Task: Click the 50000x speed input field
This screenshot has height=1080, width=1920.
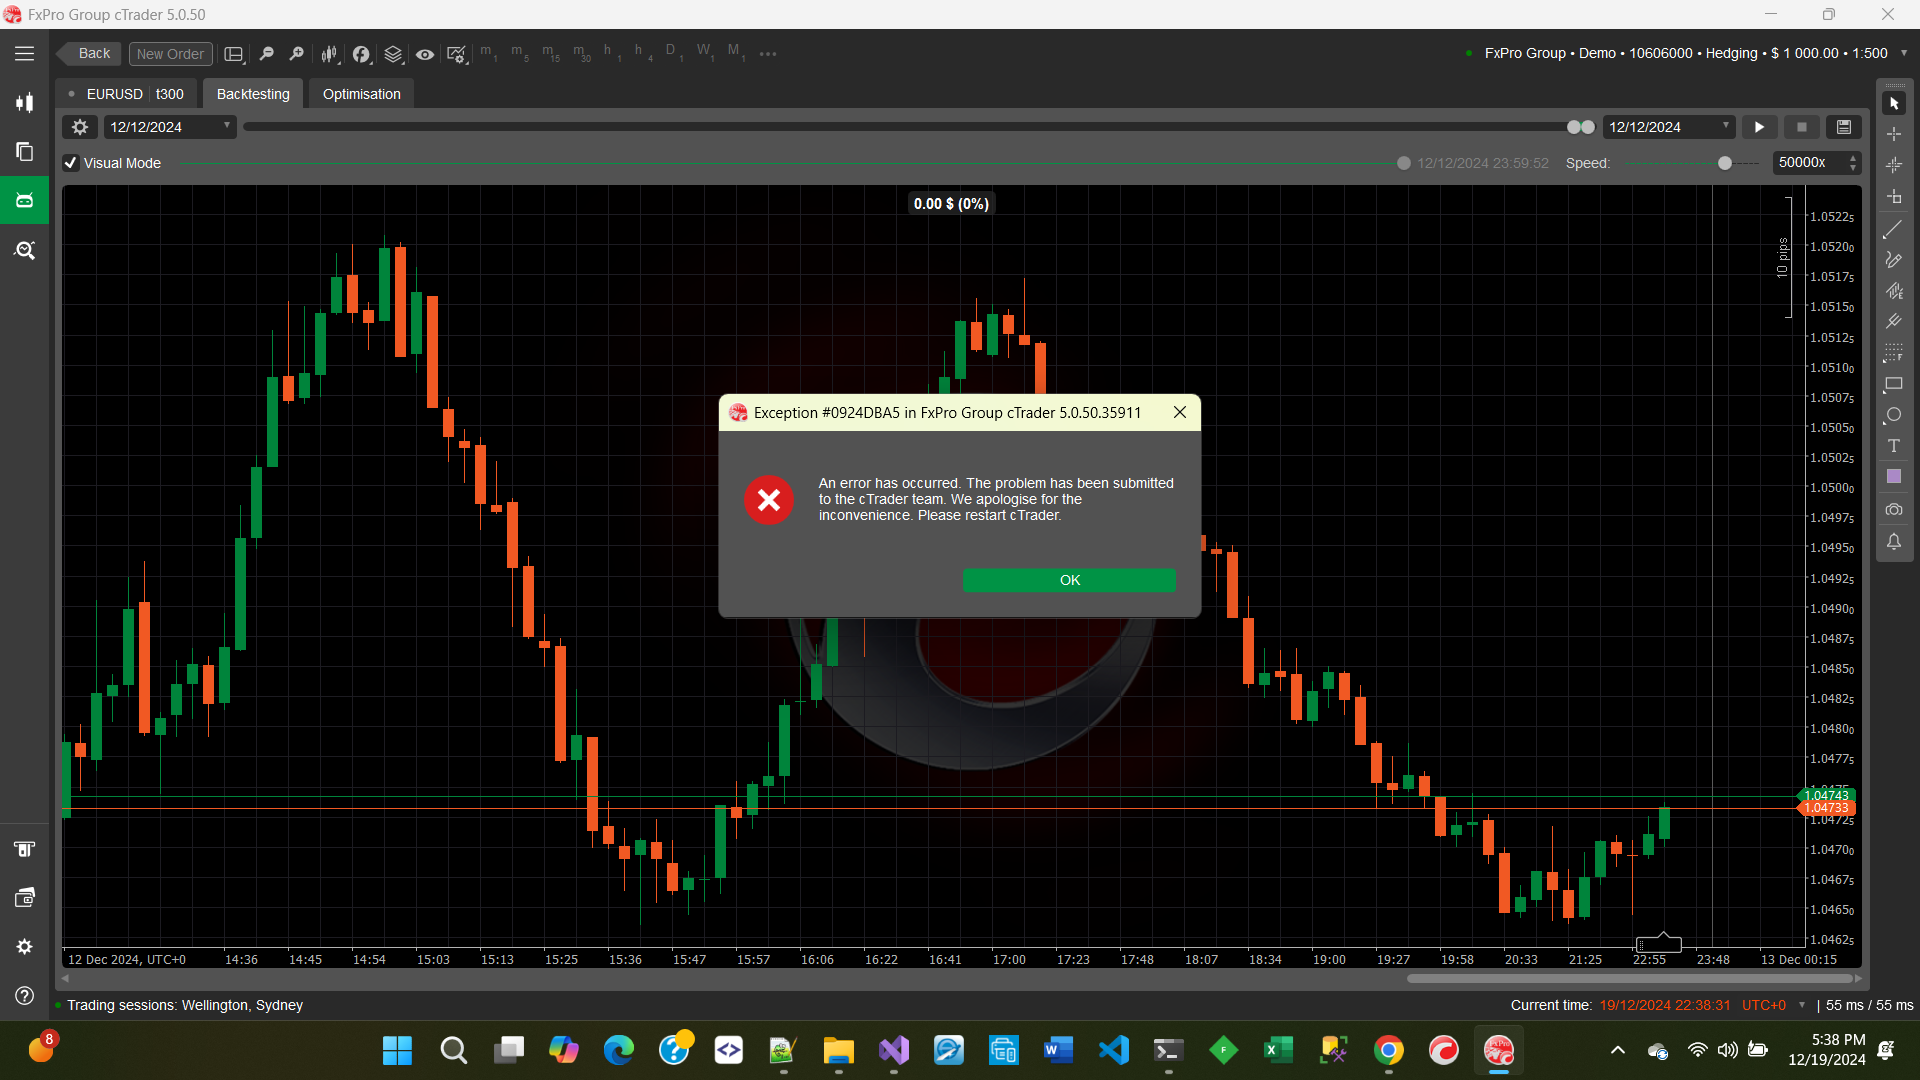Action: pos(1808,163)
